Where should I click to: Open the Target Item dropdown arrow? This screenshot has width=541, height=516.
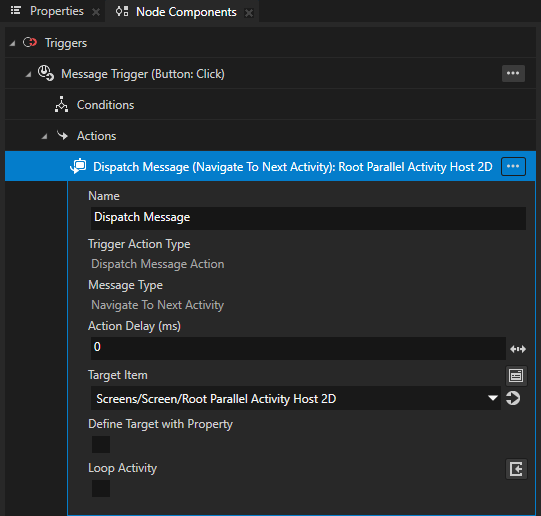coord(493,398)
